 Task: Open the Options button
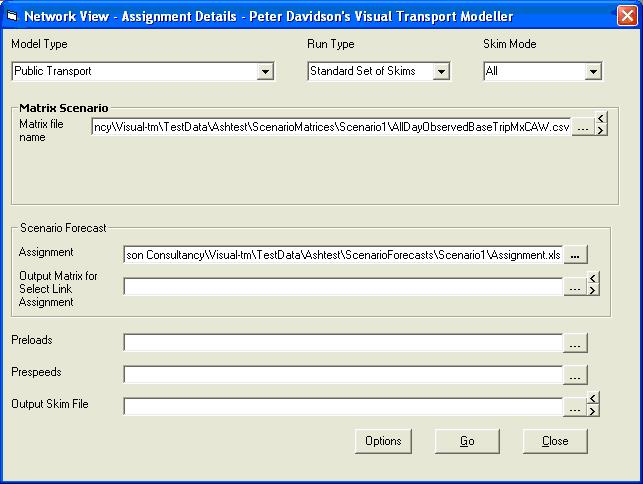[382, 441]
